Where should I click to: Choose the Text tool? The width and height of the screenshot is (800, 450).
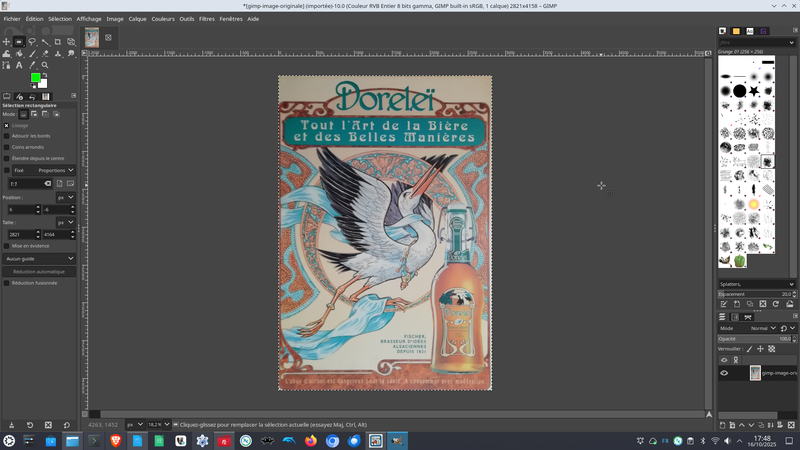(x=19, y=65)
